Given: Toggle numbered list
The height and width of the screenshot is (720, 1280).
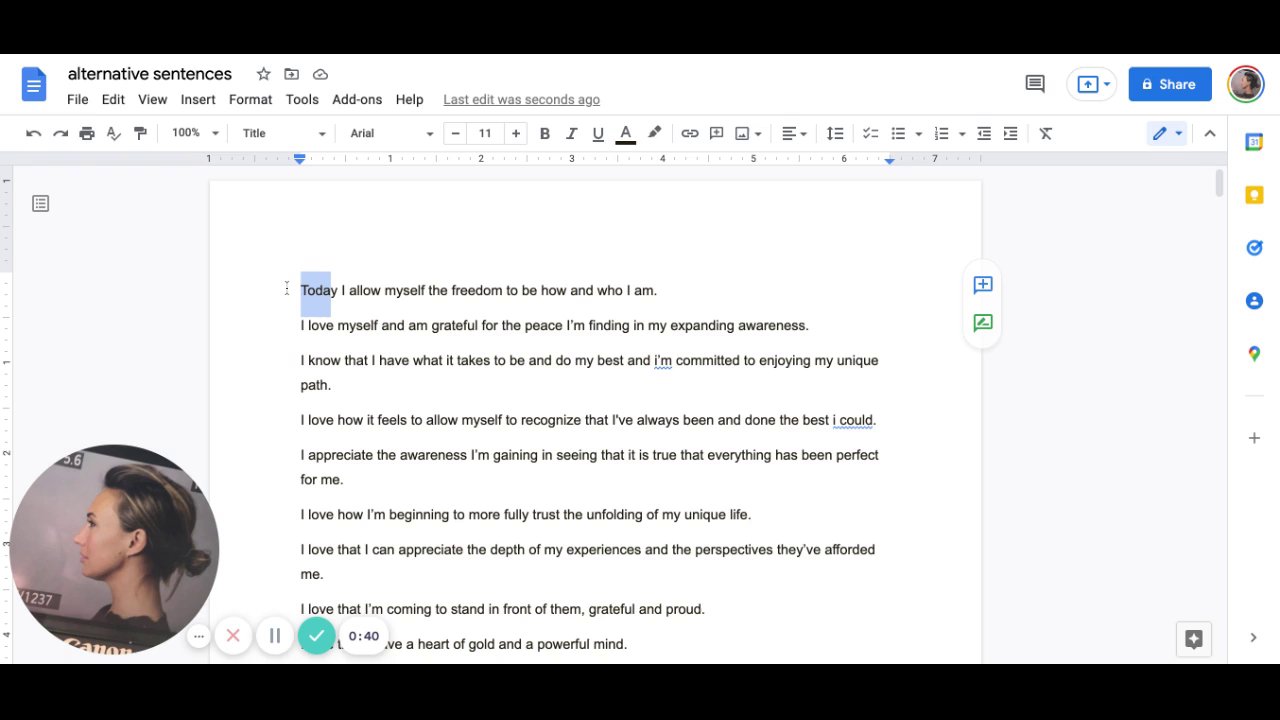Looking at the screenshot, I should click(941, 133).
